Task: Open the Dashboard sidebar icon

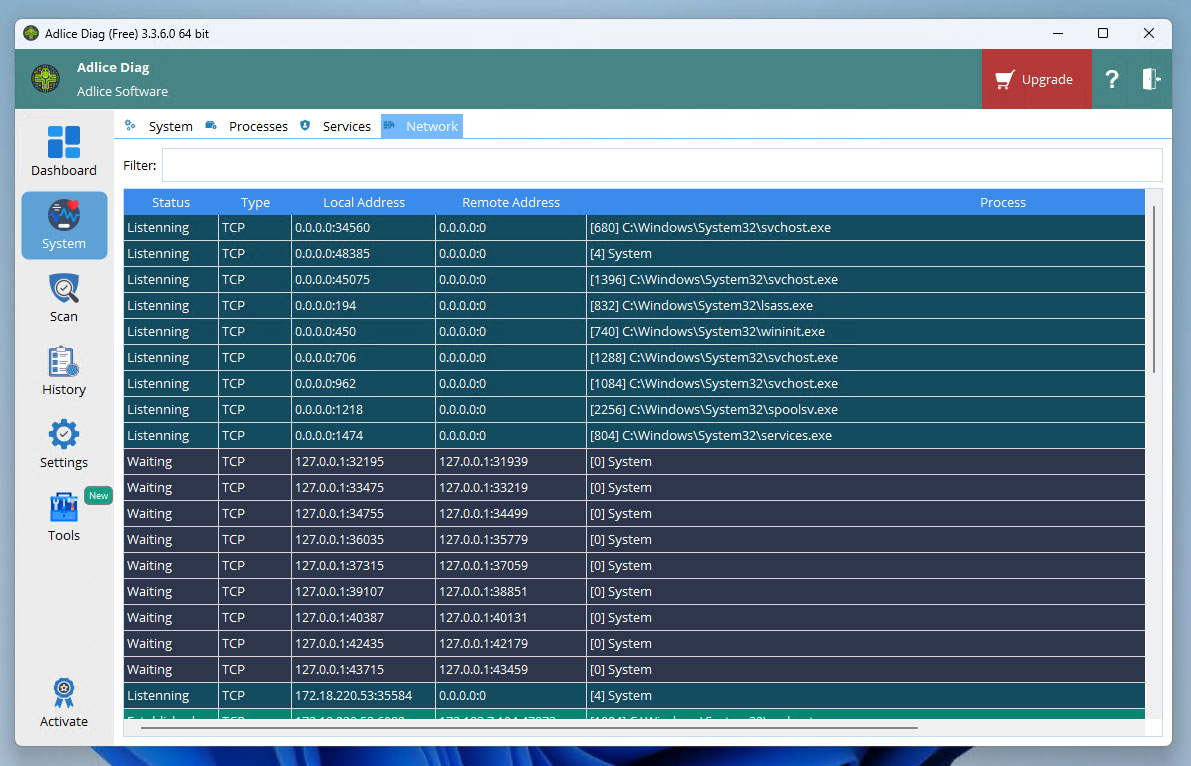Action: click(64, 143)
